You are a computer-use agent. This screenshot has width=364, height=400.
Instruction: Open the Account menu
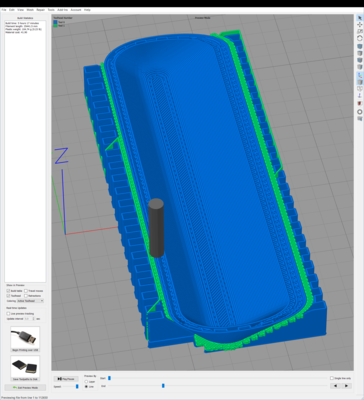[x=76, y=10]
